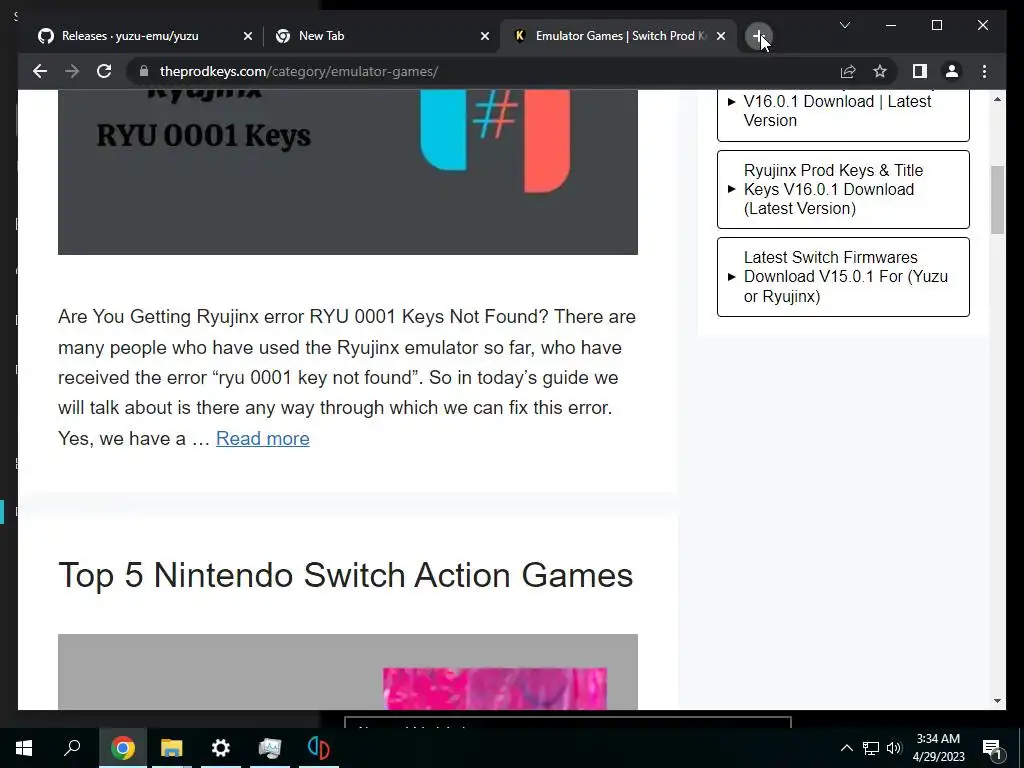Show hidden system tray icons
The image size is (1024, 768).
[846, 748]
